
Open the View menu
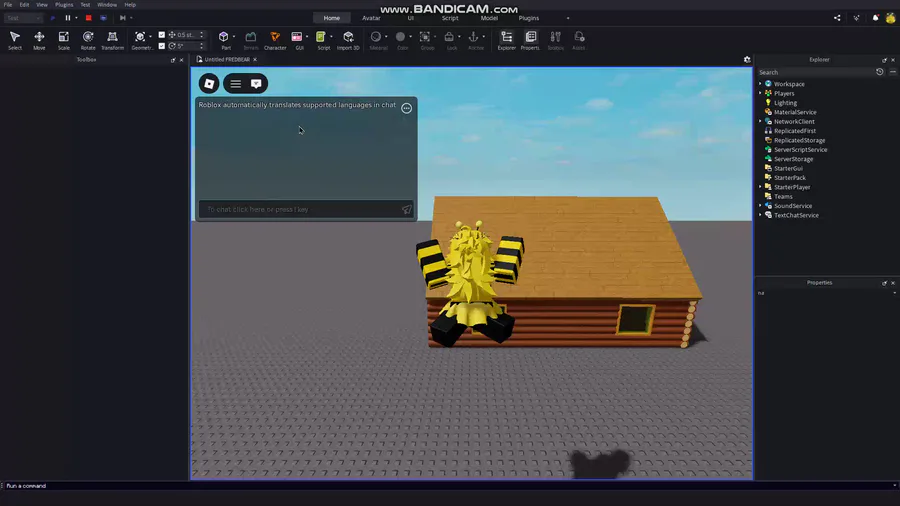42,5
